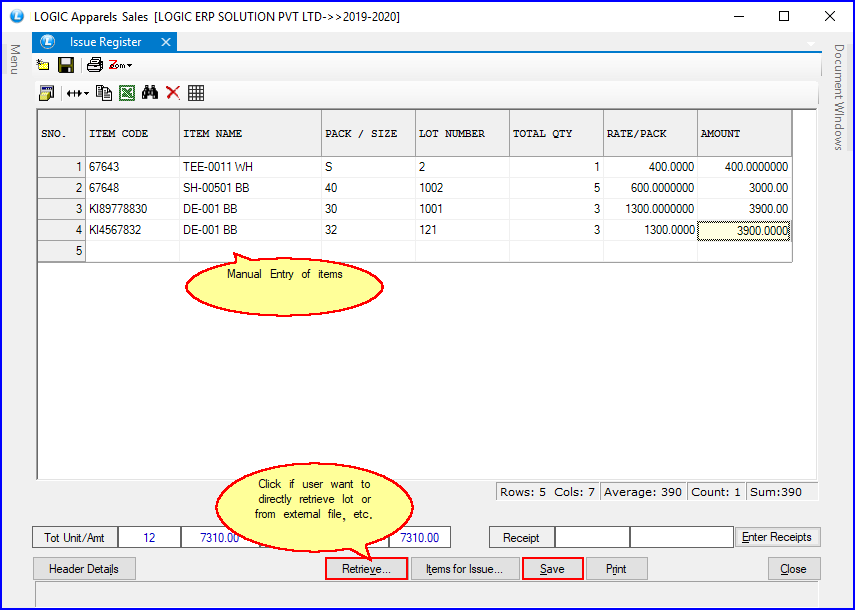Click the wider receipt field beside Enter Receipts

point(682,538)
